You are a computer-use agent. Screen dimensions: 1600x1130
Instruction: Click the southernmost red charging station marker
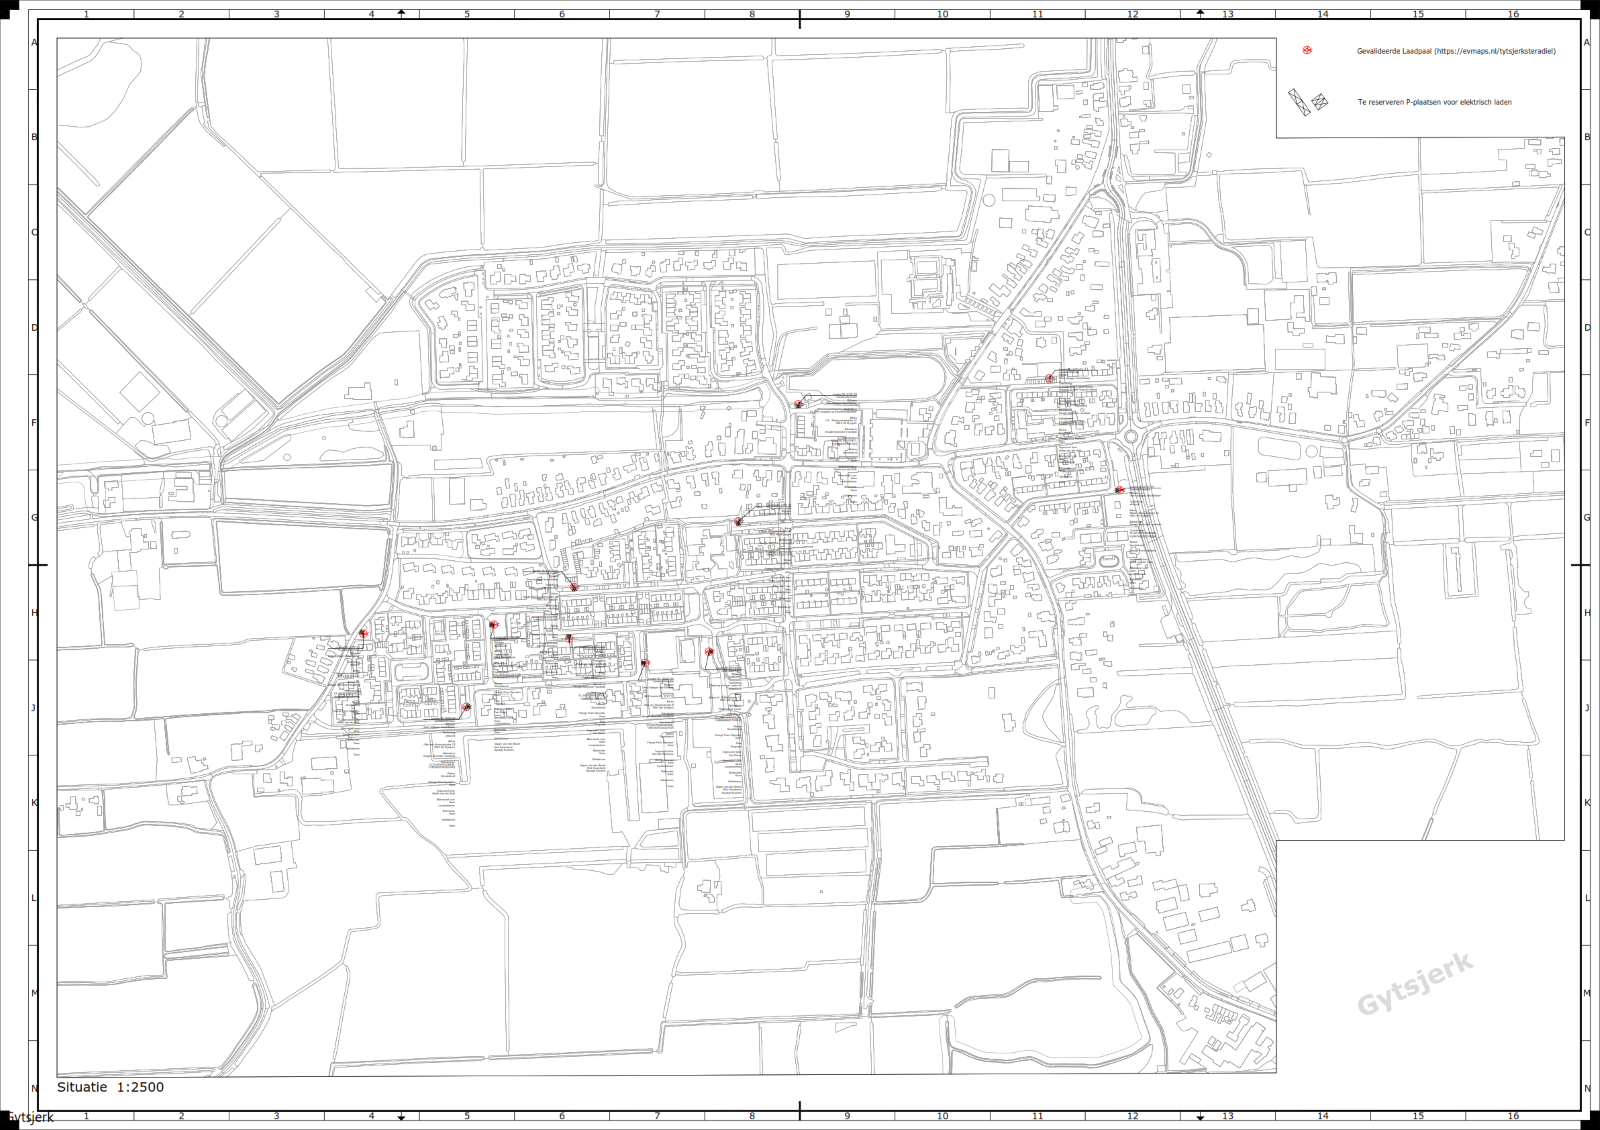point(466,707)
